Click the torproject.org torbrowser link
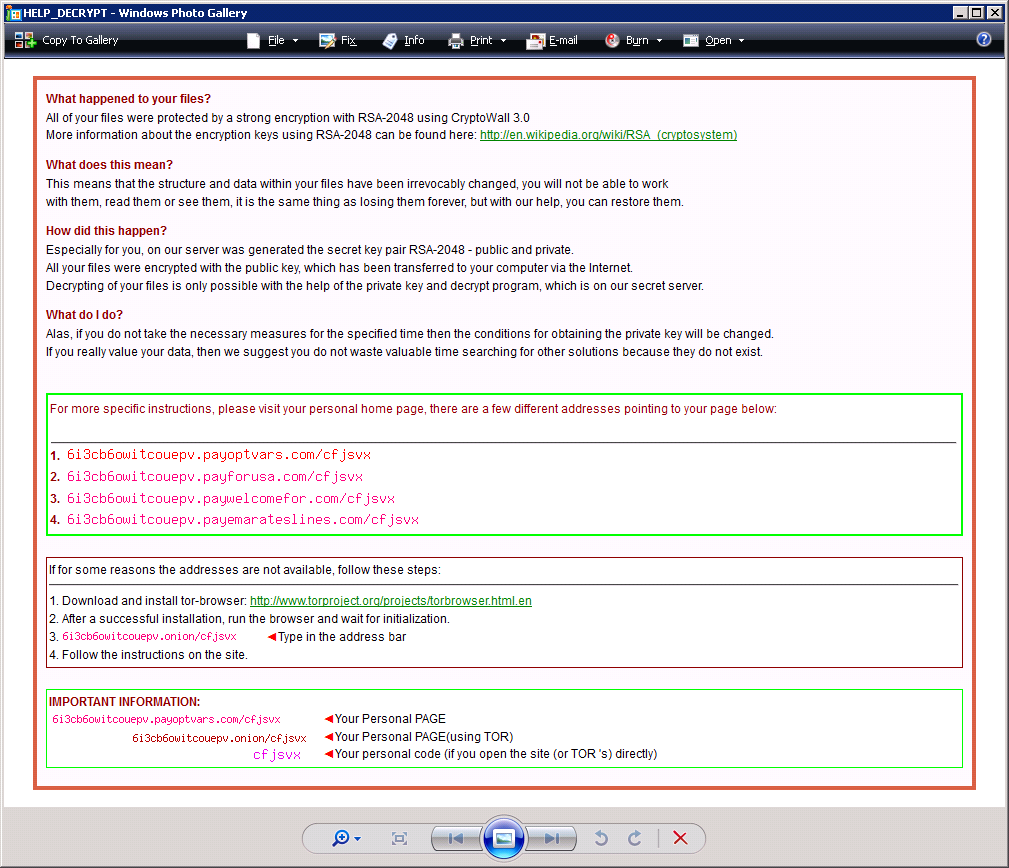Image resolution: width=1009 pixels, height=868 pixels. (391, 600)
